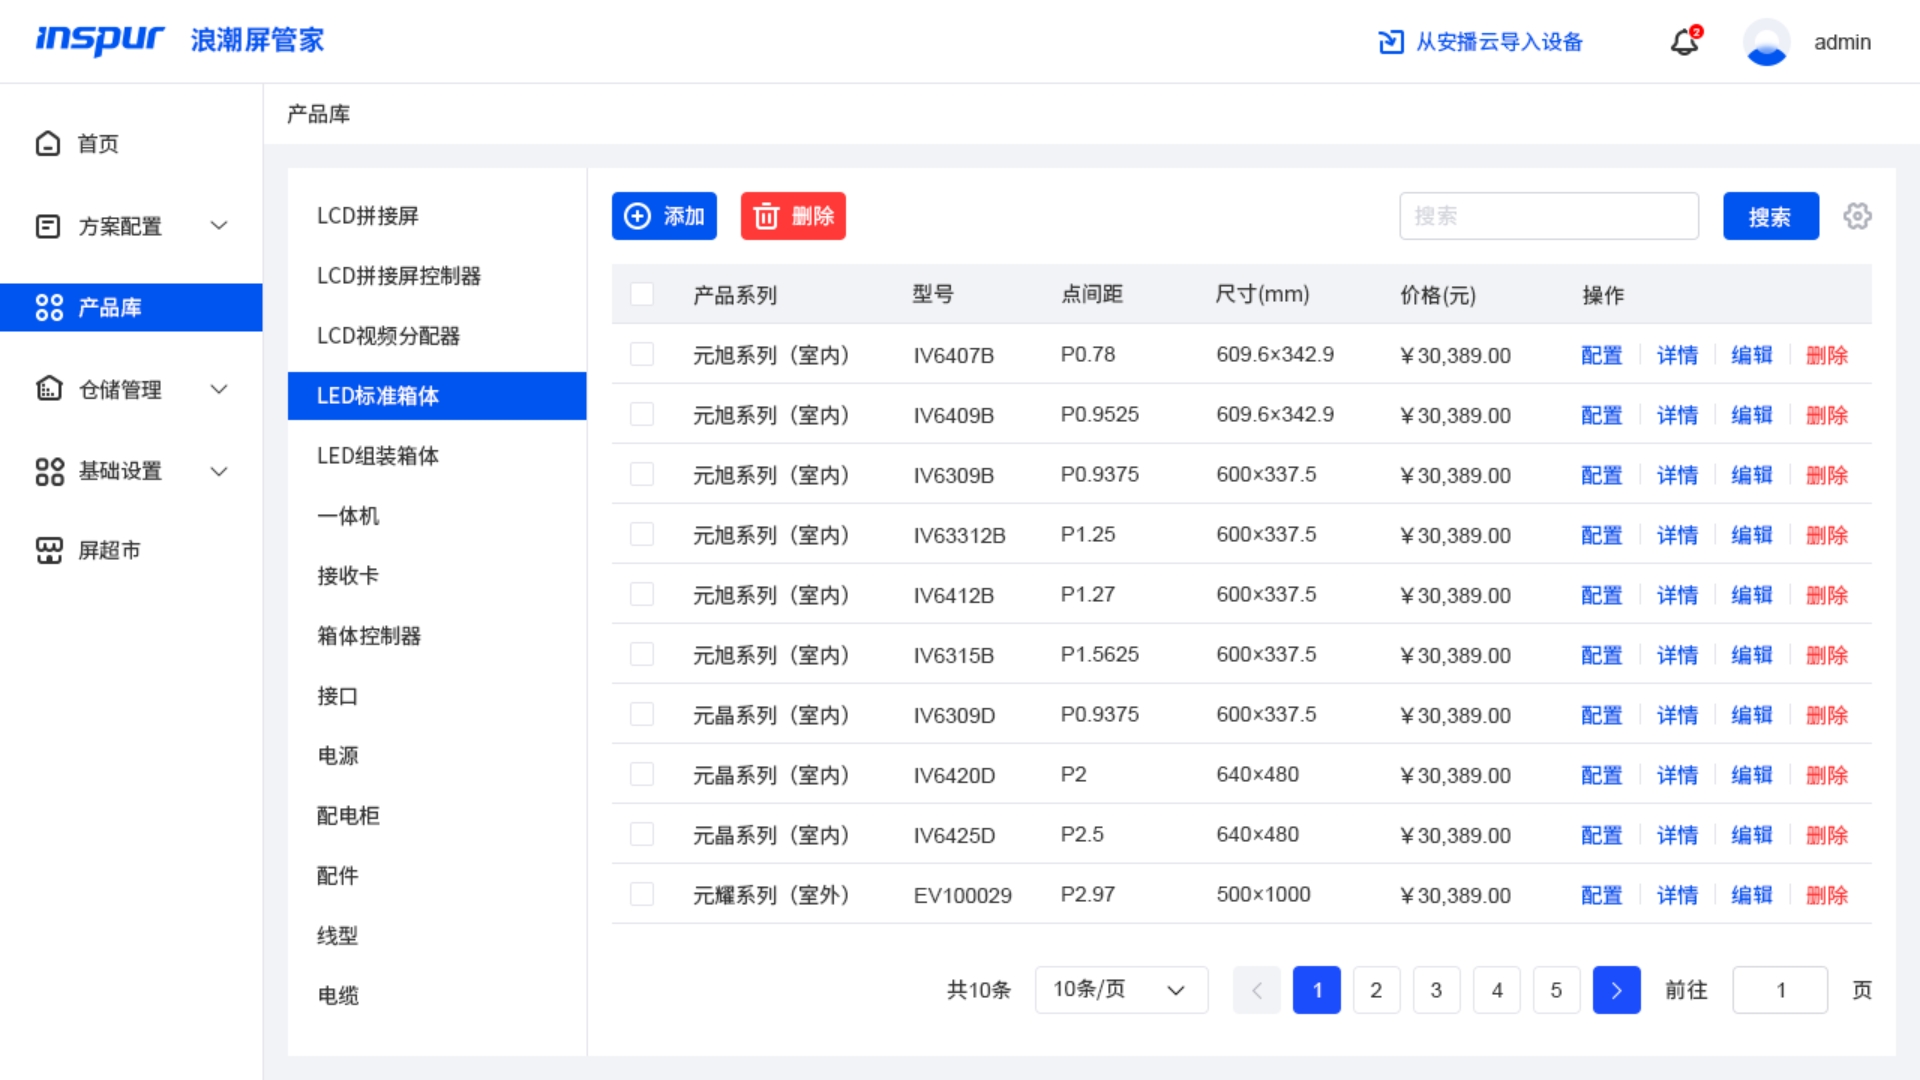Expand the 基础设置 menu chevron
Image resolution: width=1920 pixels, height=1080 pixels.
[219, 471]
